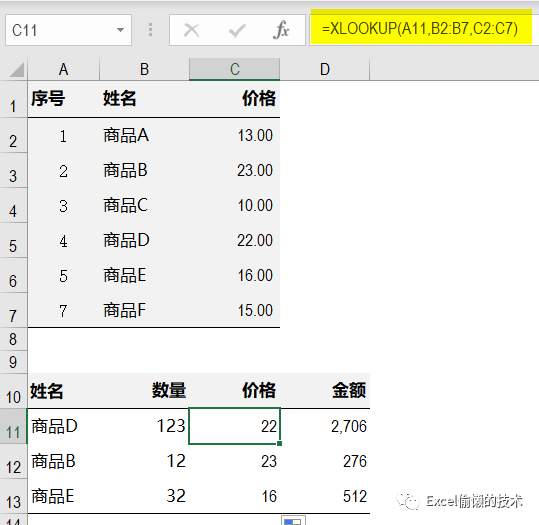
Task: Cancel formula entry with X icon
Action: [191, 30]
